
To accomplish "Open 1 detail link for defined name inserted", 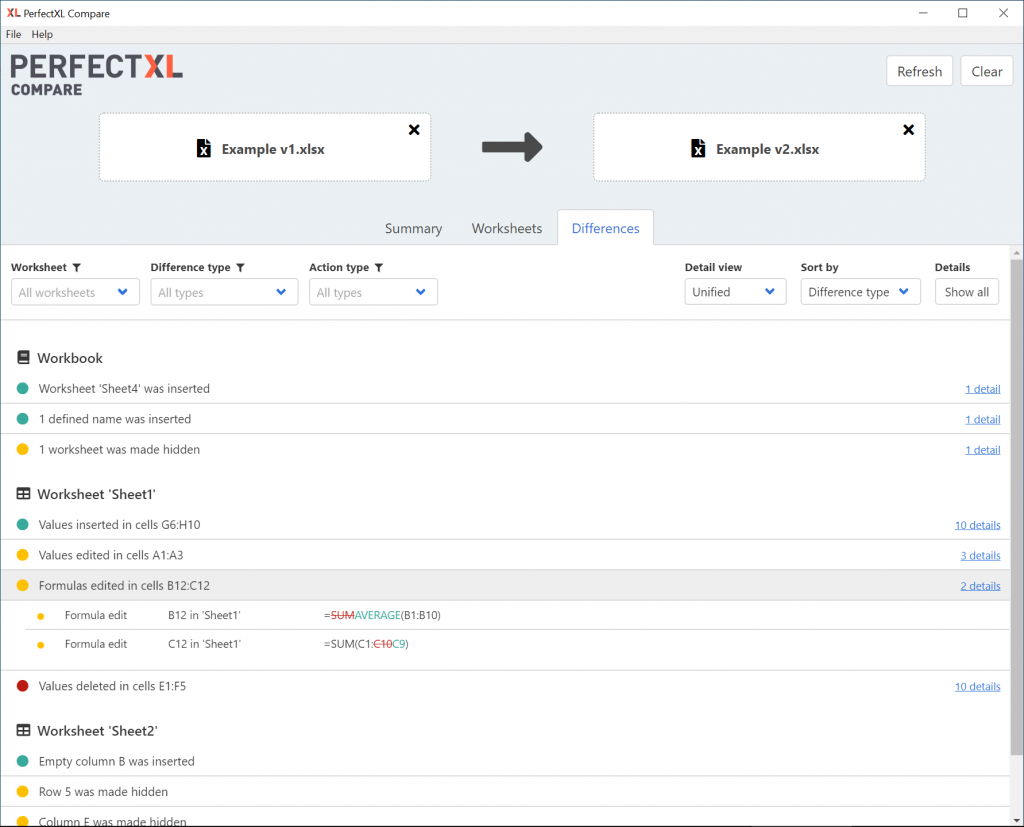I will [983, 419].
